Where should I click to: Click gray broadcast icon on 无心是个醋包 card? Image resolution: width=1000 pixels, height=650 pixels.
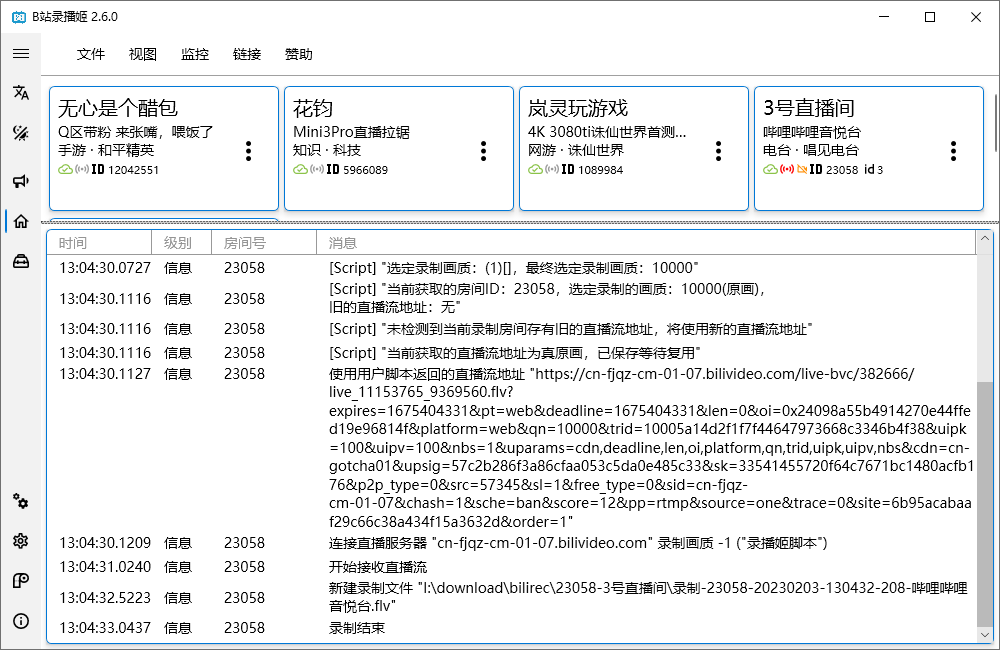82,170
